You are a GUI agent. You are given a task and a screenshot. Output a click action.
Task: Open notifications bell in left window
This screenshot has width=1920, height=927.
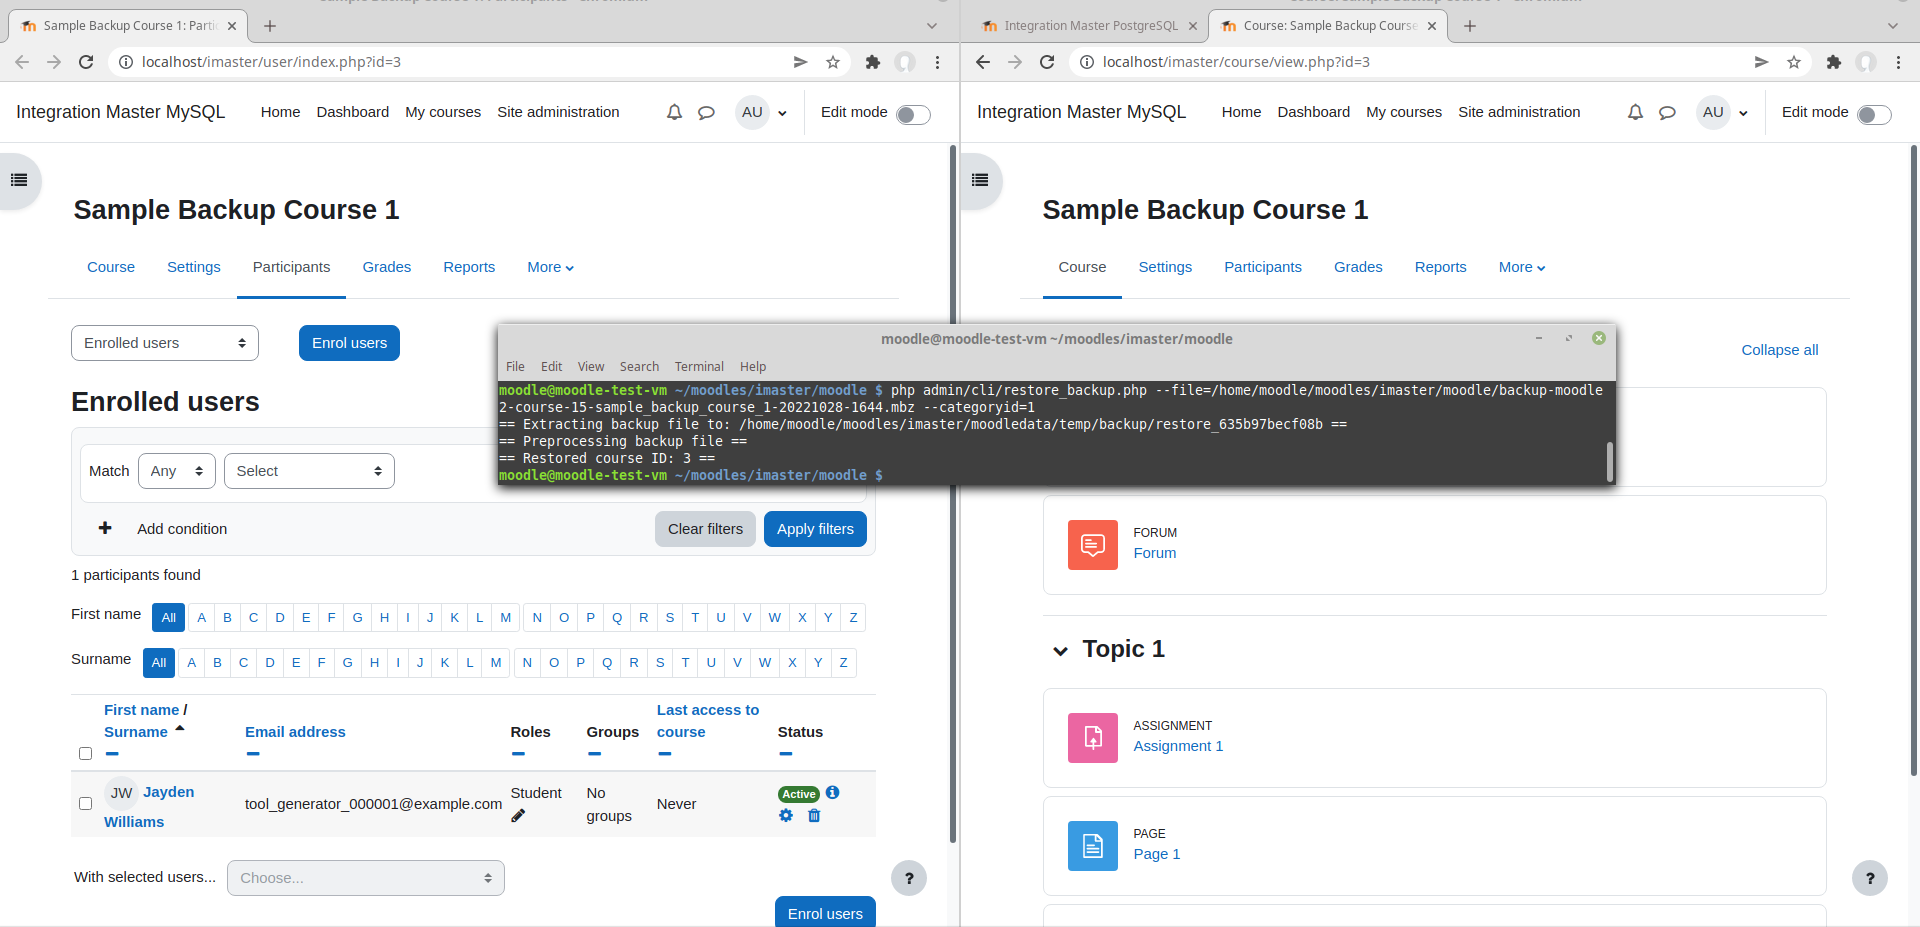coord(675,112)
